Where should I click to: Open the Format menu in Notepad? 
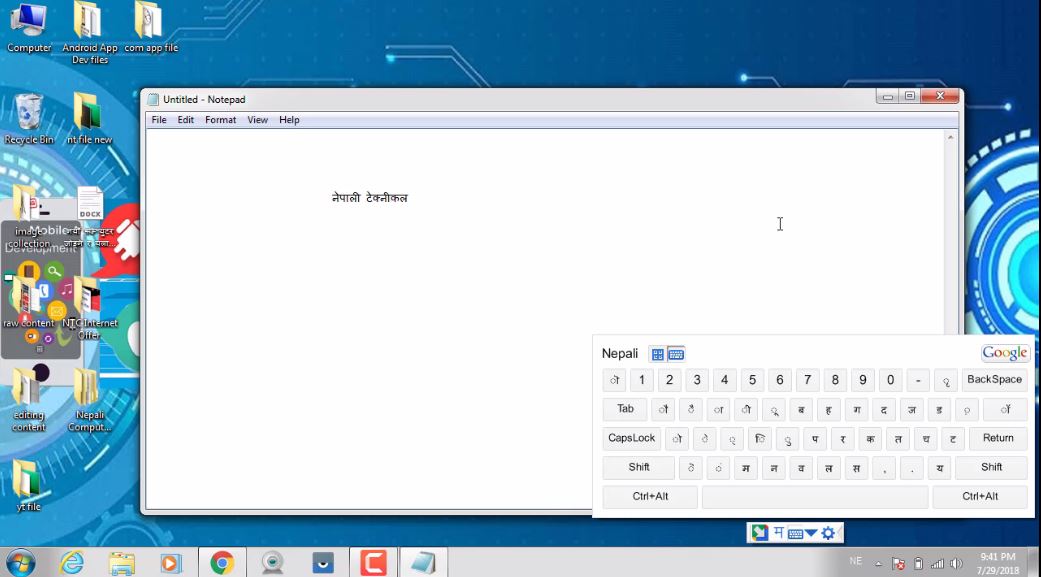pyautogui.click(x=220, y=120)
